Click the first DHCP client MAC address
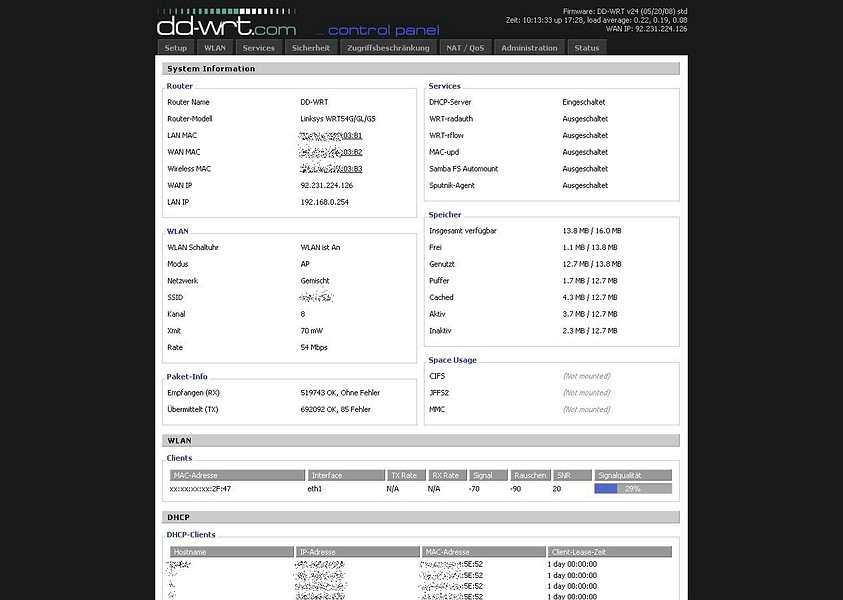Screen dimensions: 843x600 pos(455,564)
